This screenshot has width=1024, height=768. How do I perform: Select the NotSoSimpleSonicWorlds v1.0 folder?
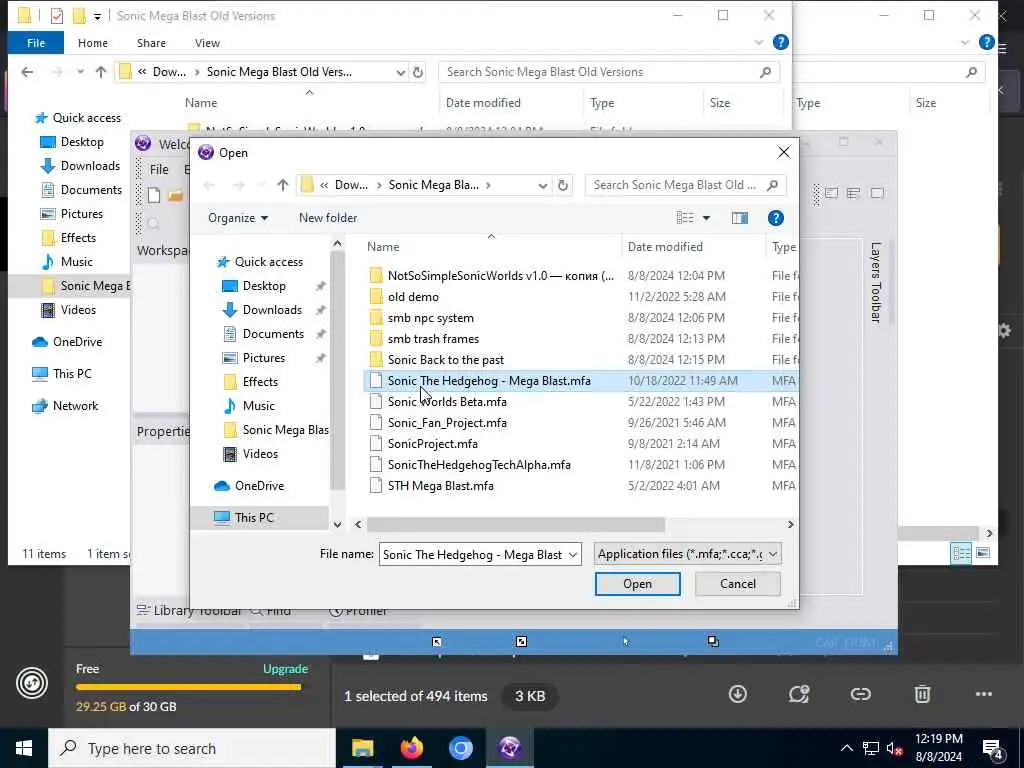(x=500, y=276)
